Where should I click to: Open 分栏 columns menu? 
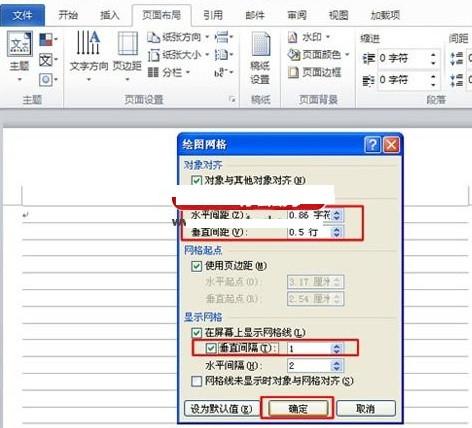pos(169,72)
